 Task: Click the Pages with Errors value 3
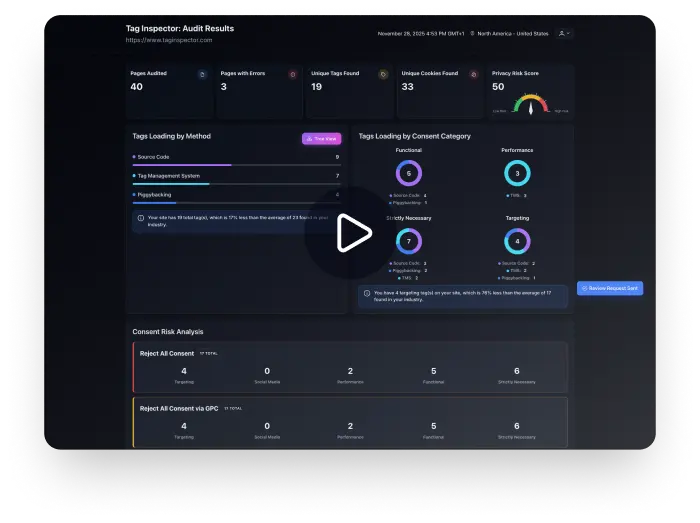pos(224,87)
